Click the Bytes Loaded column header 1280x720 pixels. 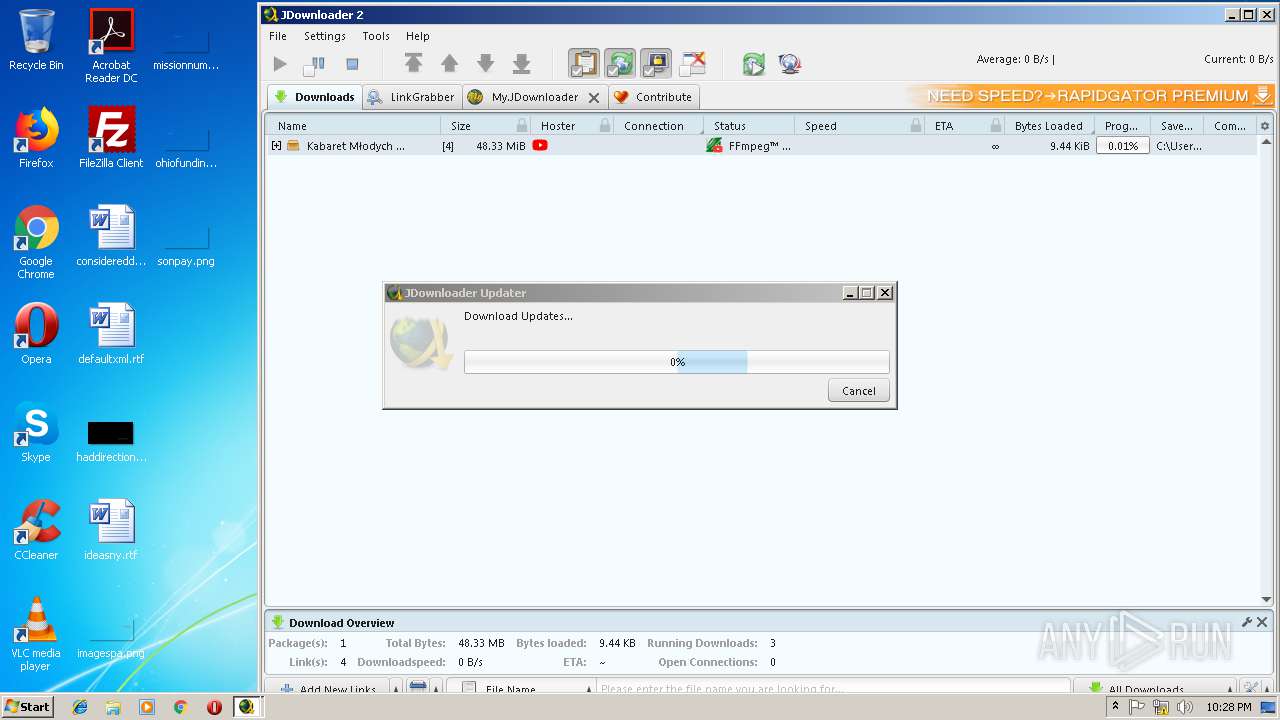pyautogui.click(x=1049, y=126)
